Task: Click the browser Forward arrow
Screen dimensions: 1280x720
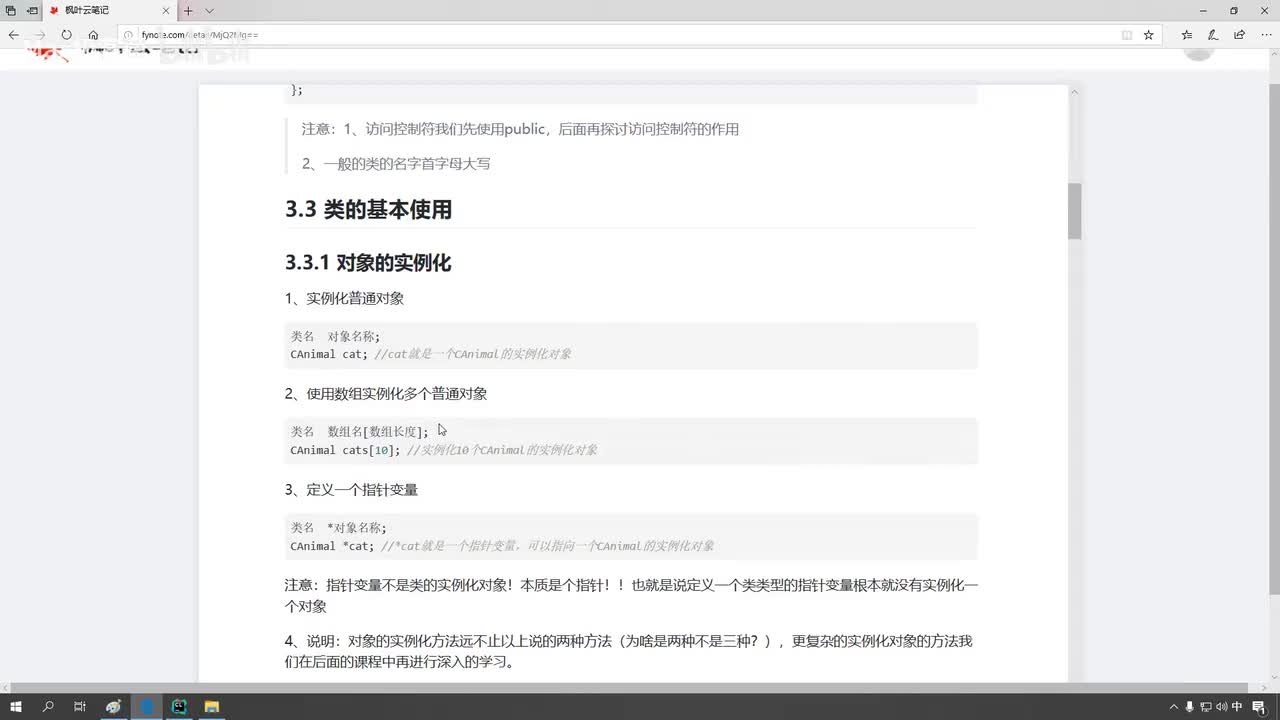Action: (40, 34)
